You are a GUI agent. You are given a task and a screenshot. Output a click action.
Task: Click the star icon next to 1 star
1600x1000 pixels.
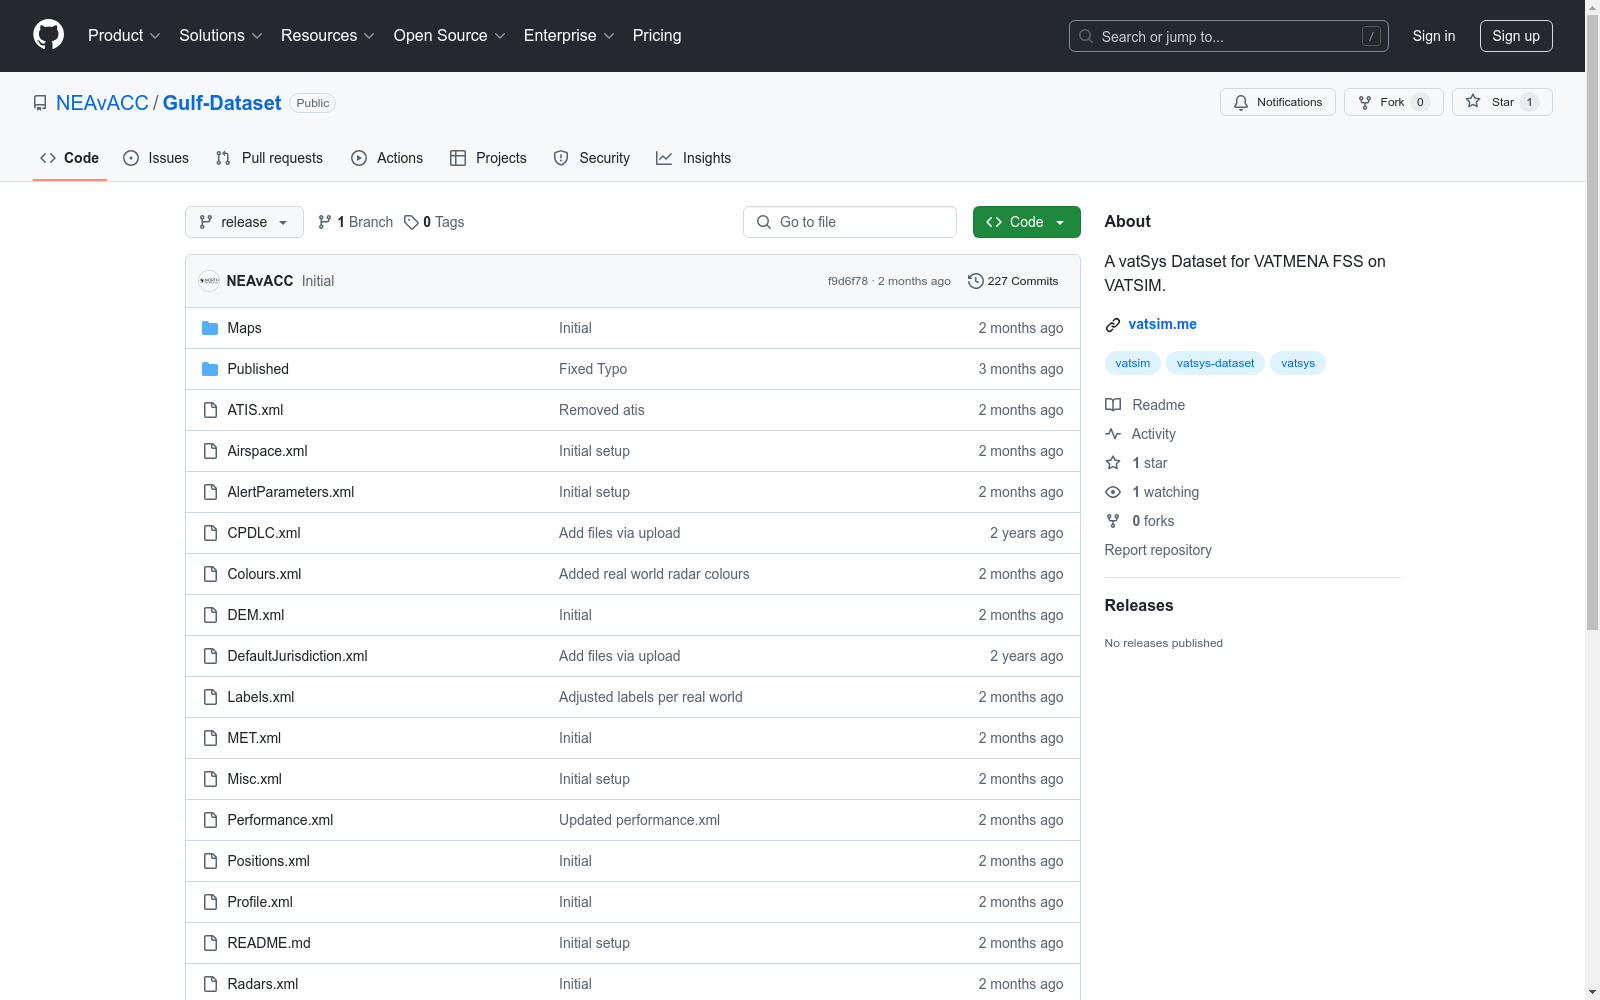coord(1113,463)
